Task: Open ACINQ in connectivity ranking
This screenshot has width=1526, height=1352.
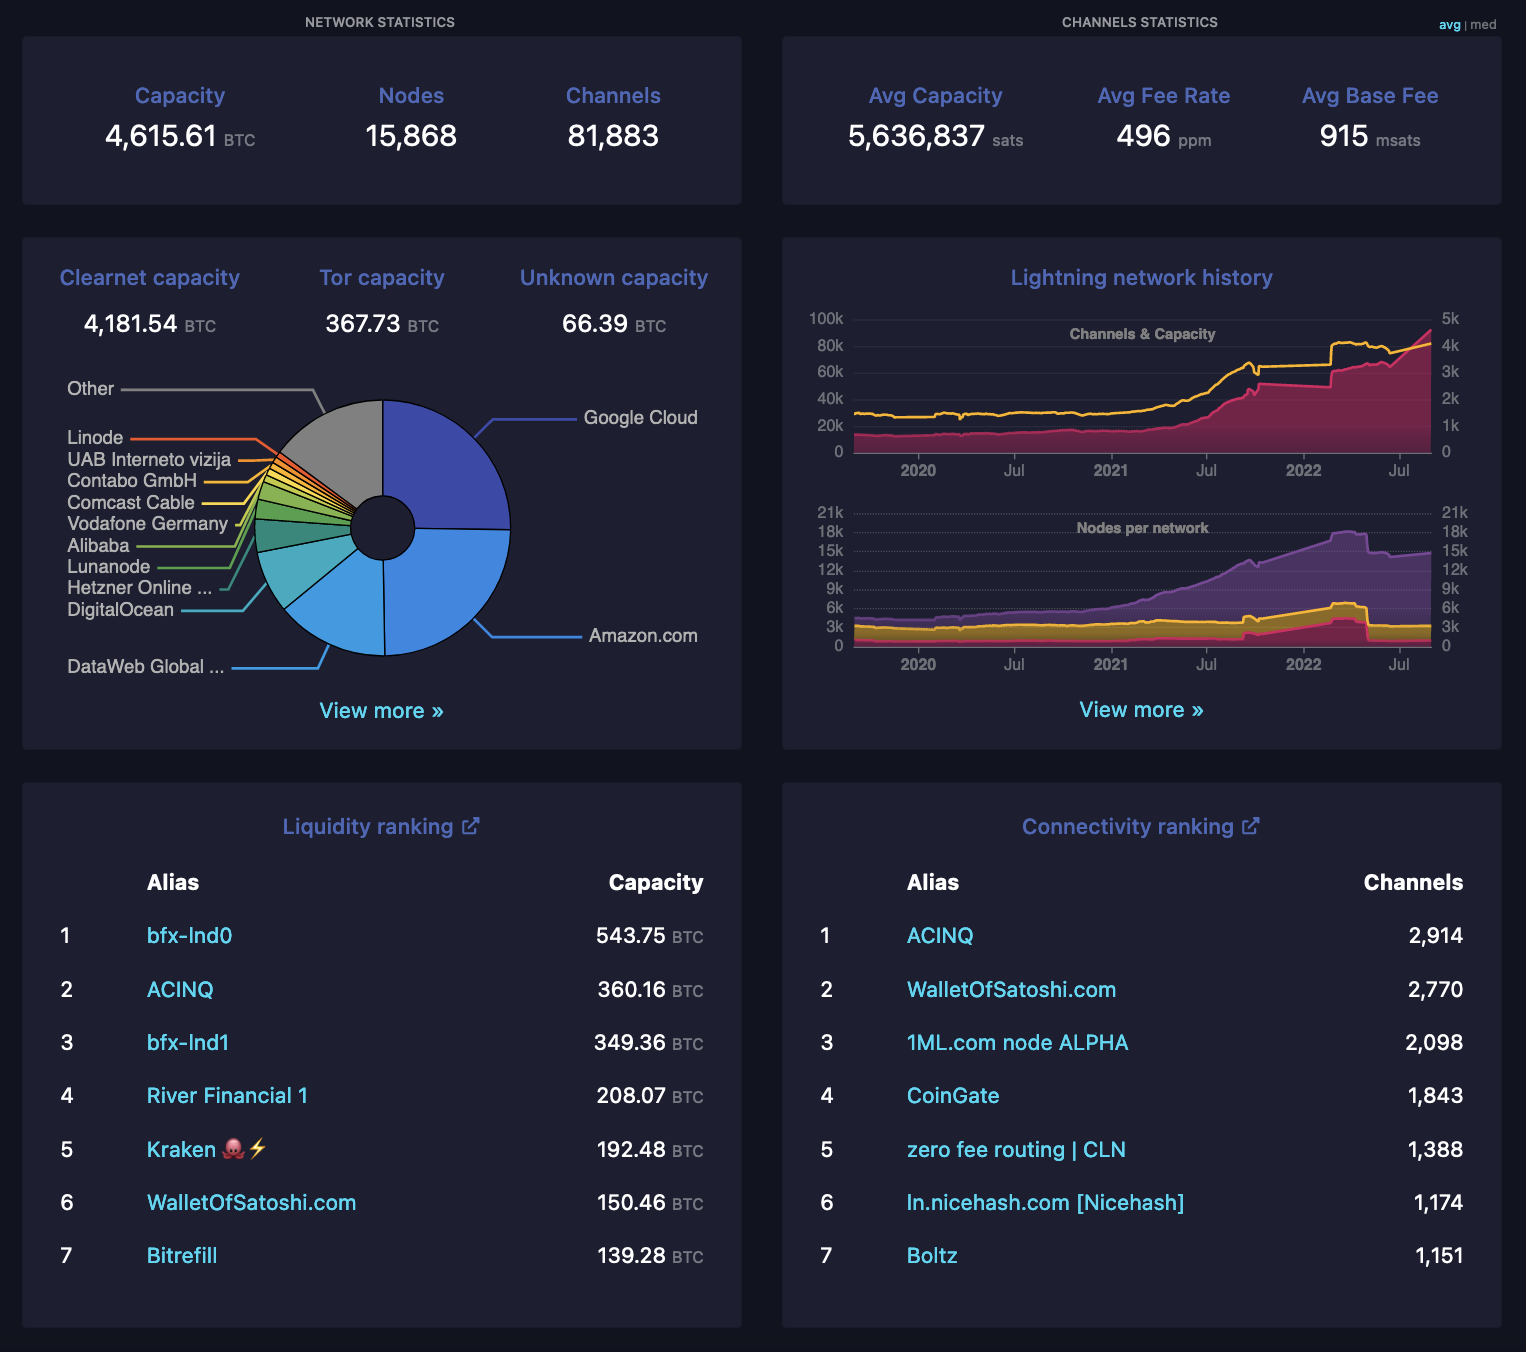Action: [940, 936]
